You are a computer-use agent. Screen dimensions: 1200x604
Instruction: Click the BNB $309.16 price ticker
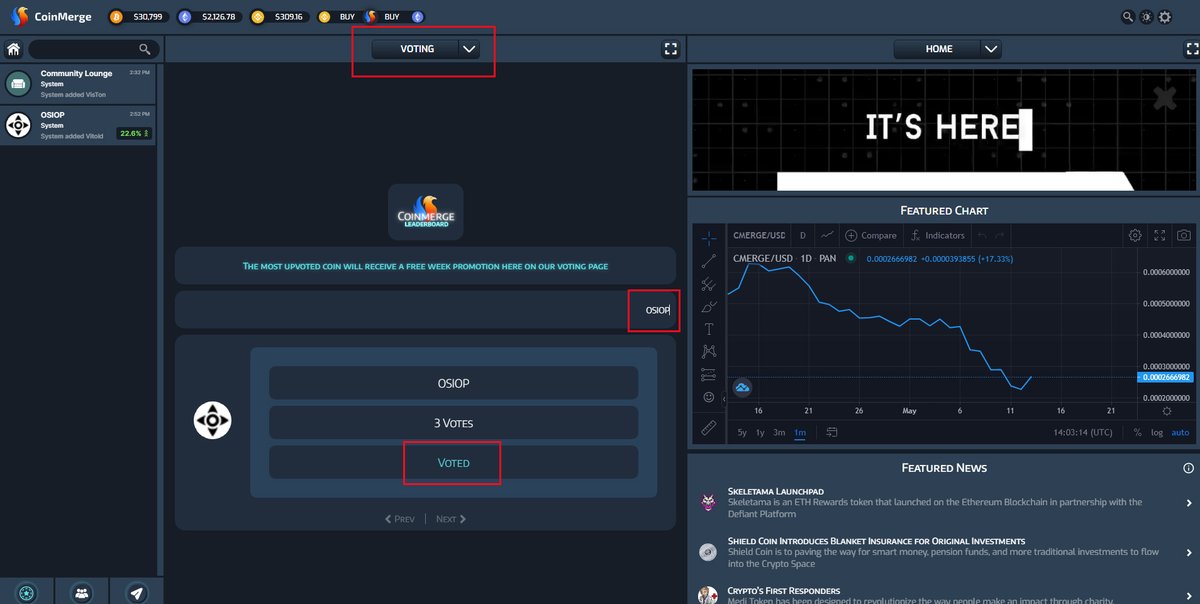coord(280,17)
